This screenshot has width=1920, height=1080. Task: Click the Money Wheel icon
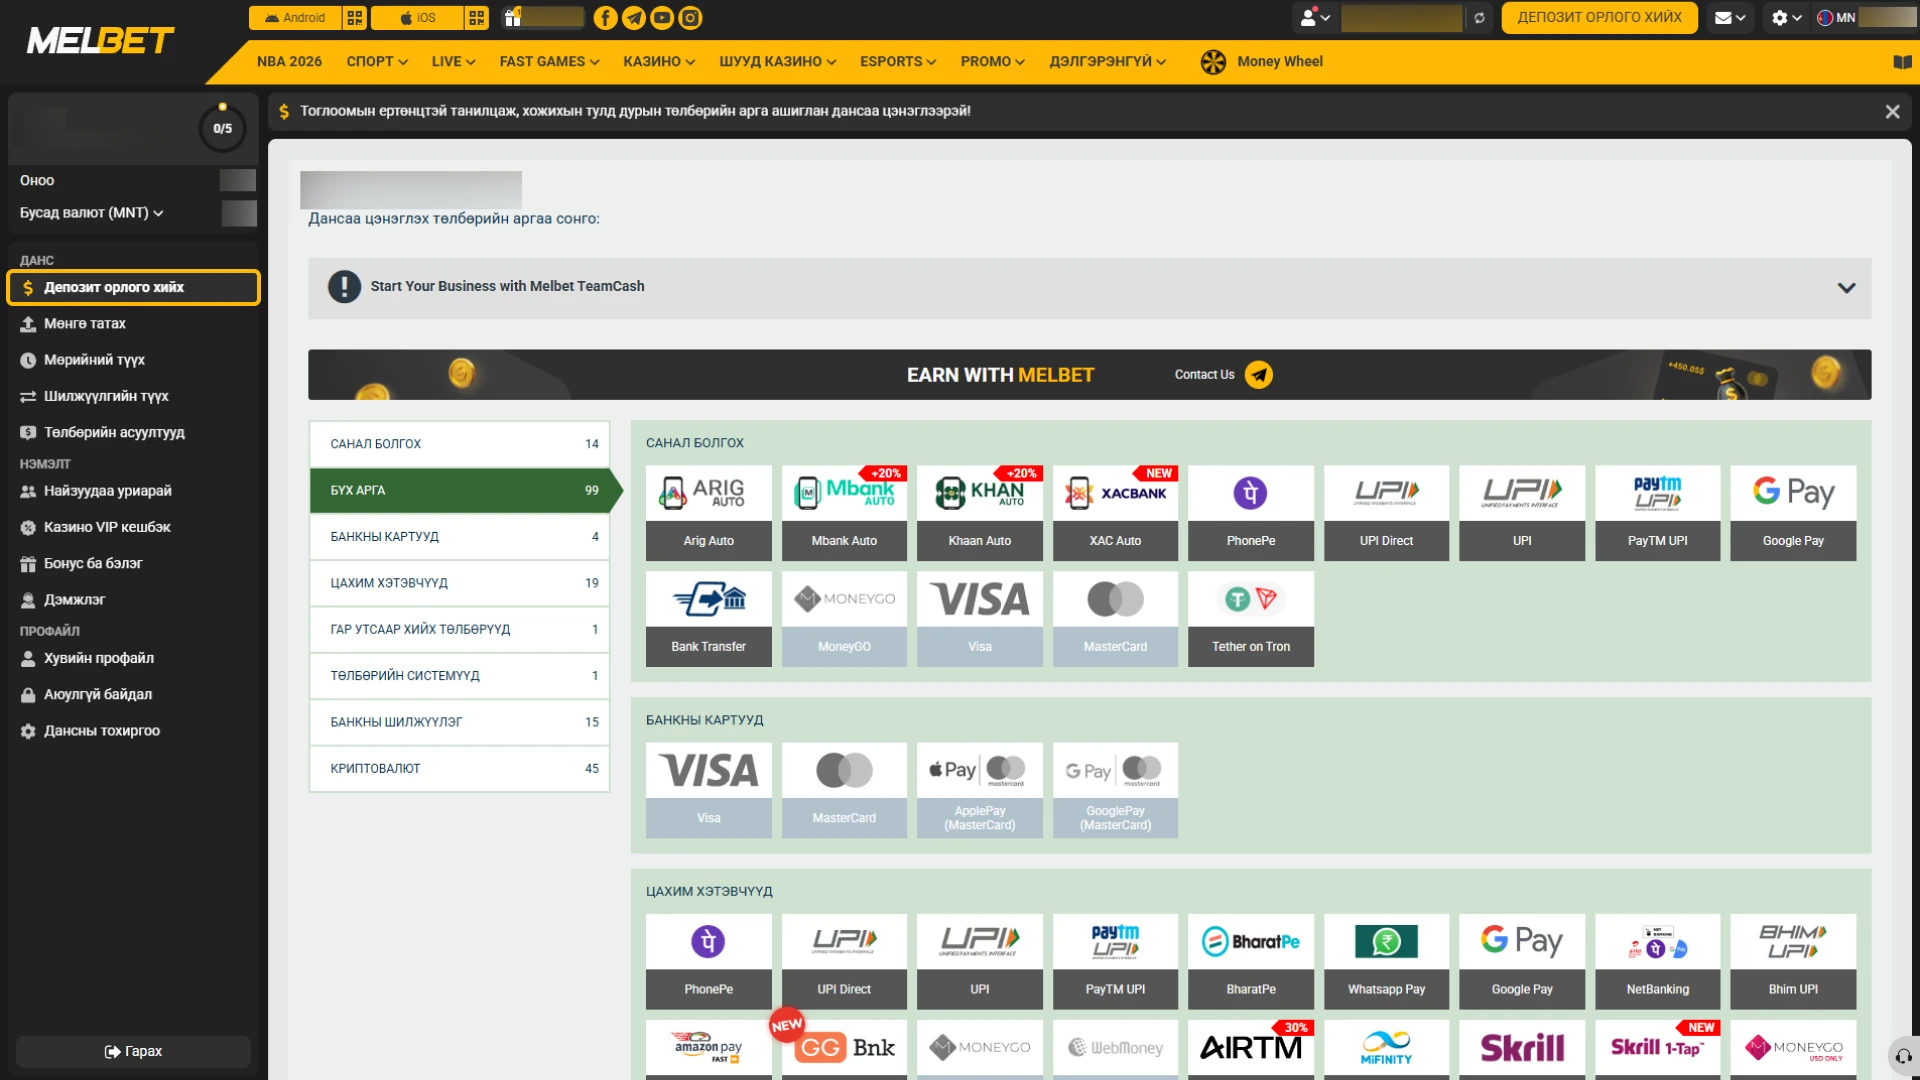(1213, 62)
